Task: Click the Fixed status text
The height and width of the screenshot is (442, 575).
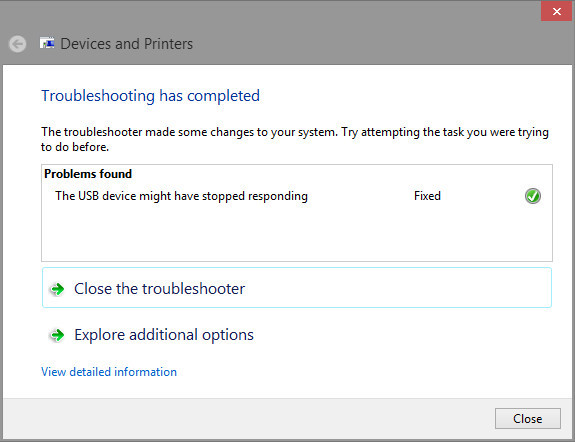Action: point(427,196)
